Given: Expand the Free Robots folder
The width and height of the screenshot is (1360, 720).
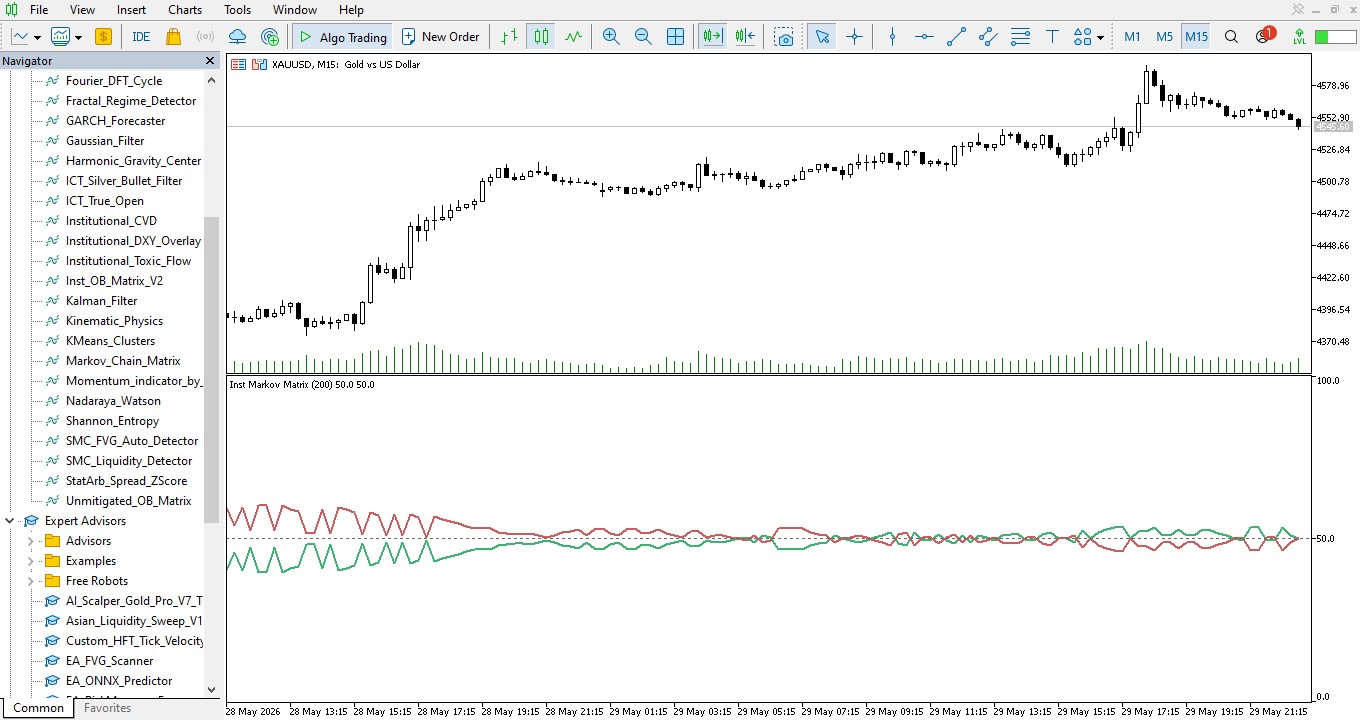Looking at the screenshot, I should tap(30, 581).
